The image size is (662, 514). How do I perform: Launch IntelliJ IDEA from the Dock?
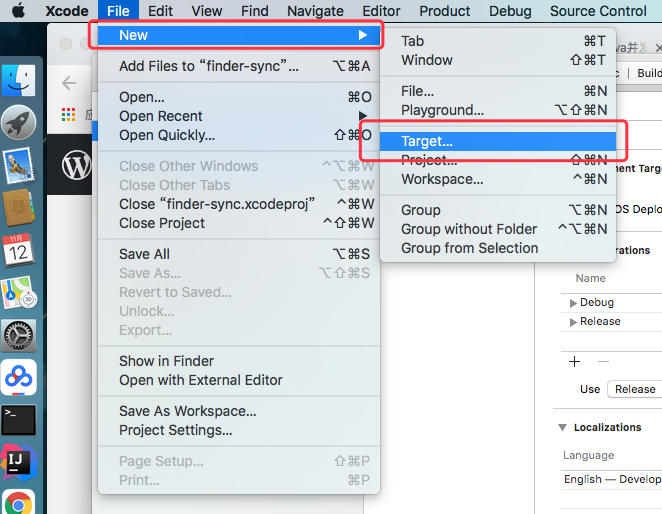pyautogui.click(x=18, y=461)
